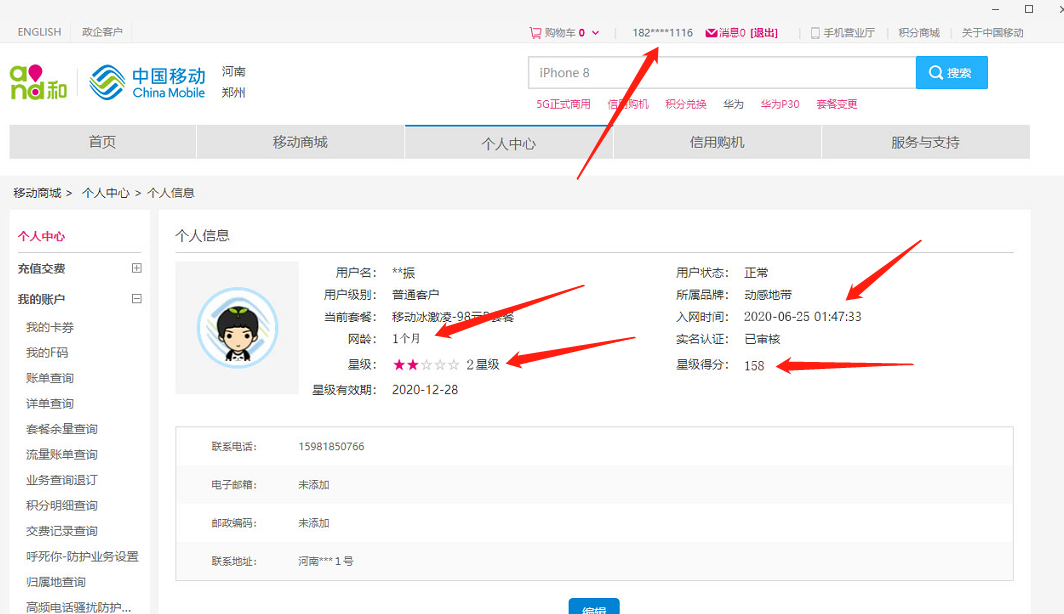
Task: Click the star rating stars
Action: (426, 365)
